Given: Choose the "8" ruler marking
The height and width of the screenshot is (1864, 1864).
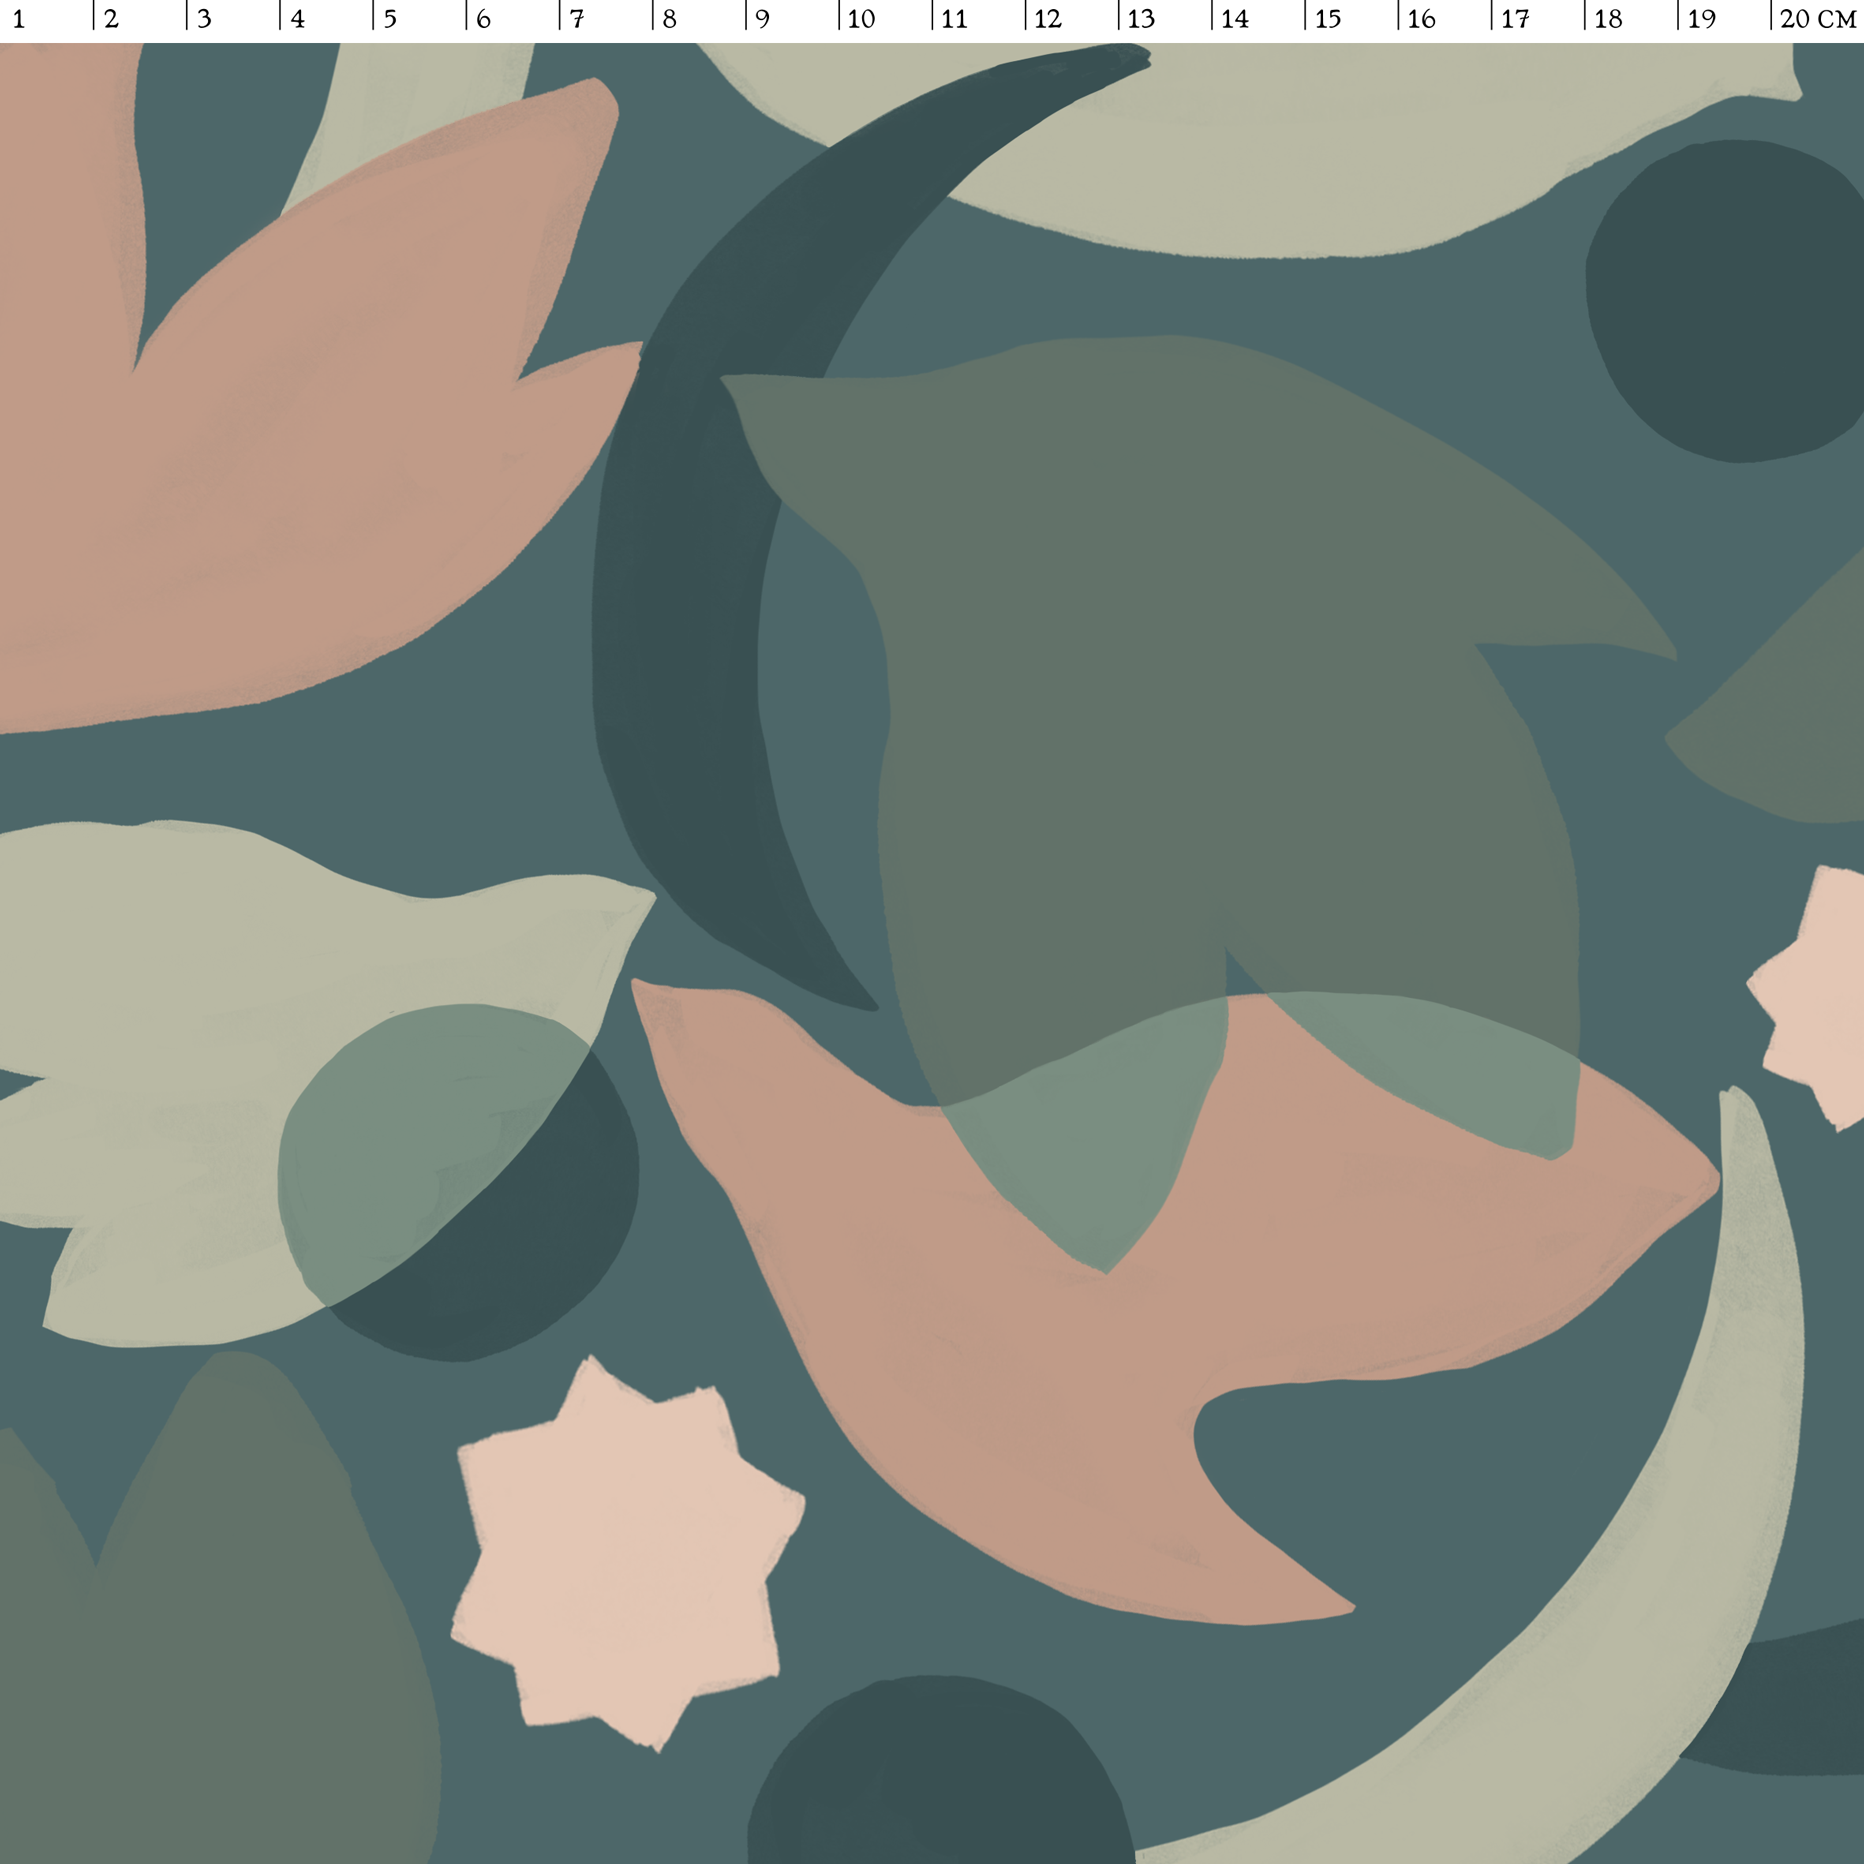Looking at the screenshot, I should pyautogui.click(x=669, y=19).
